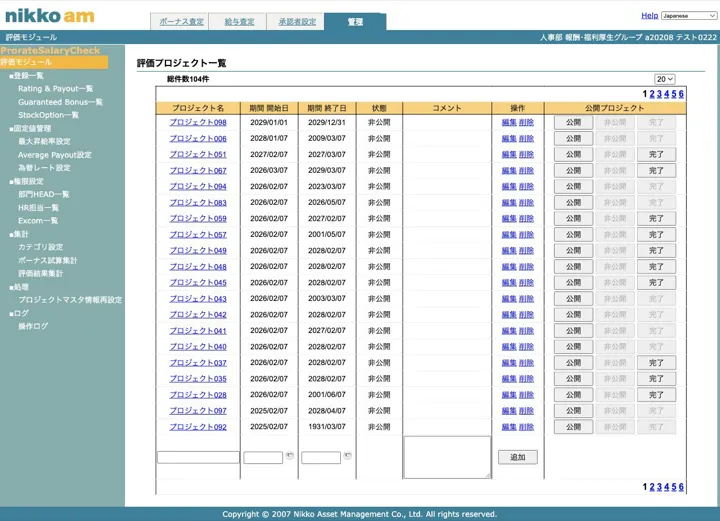Open 為替レート設定 in sidebar
Image resolution: width=720 pixels, height=521 pixels.
[44, 168]
